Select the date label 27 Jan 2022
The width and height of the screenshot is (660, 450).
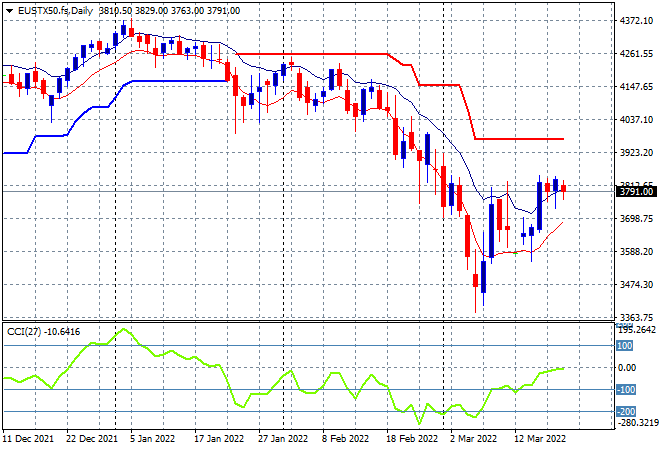point(283,439)
